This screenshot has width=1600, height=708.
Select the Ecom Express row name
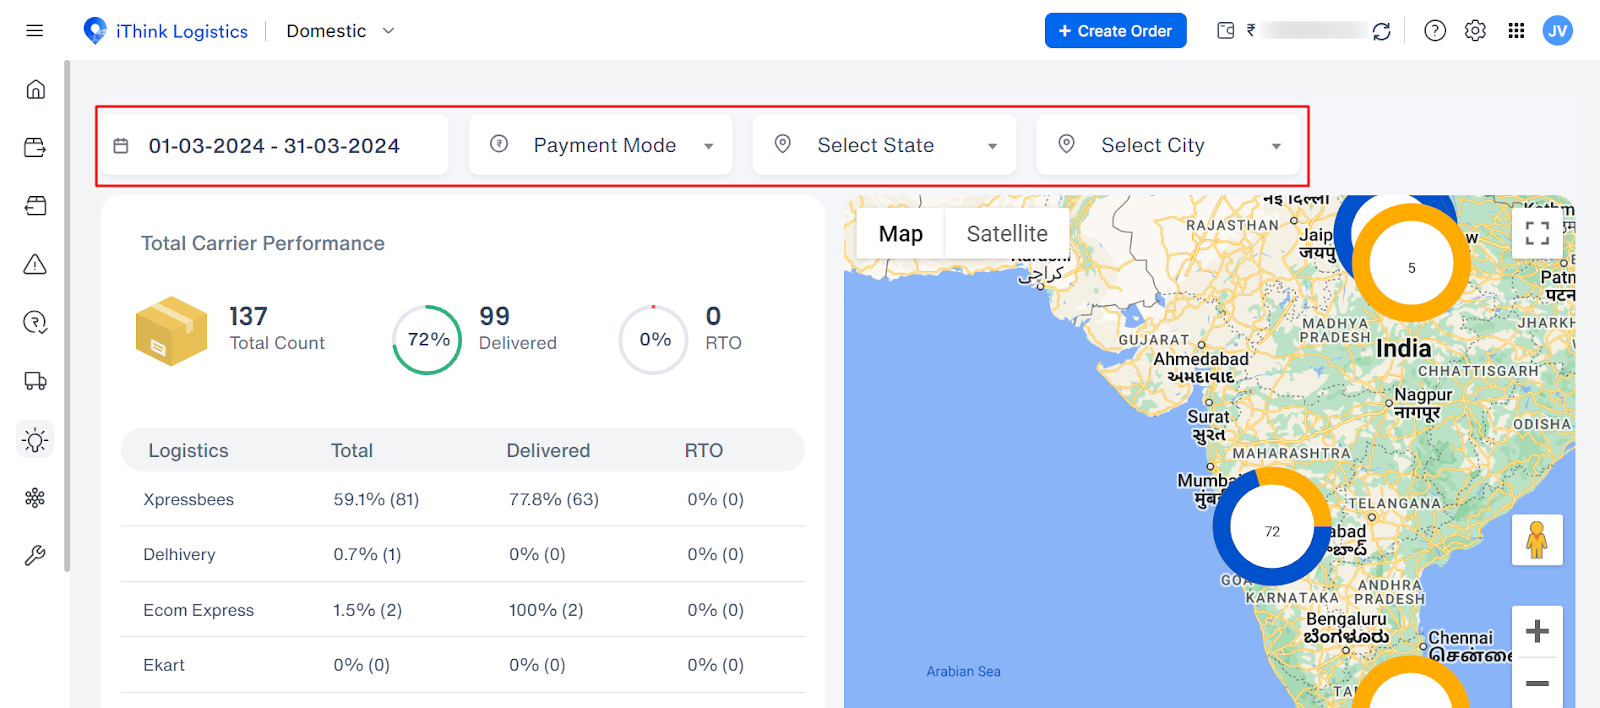click(x=198, y=610)
